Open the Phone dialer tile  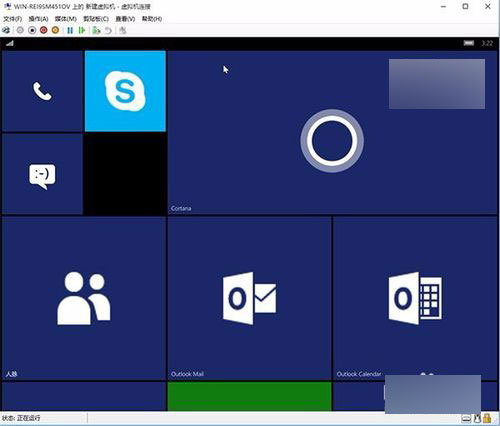pos(42,91)
